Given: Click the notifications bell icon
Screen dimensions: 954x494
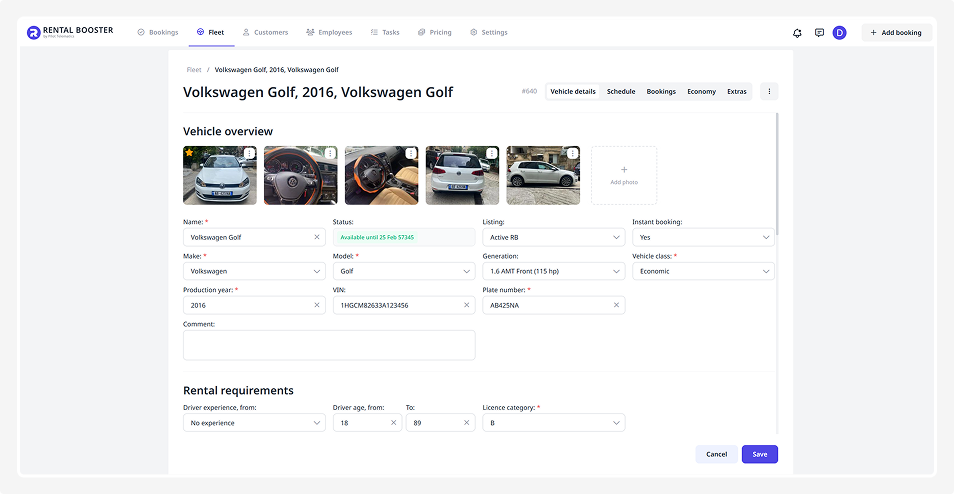Looking at the screenshot, I should tap(797, 33).
